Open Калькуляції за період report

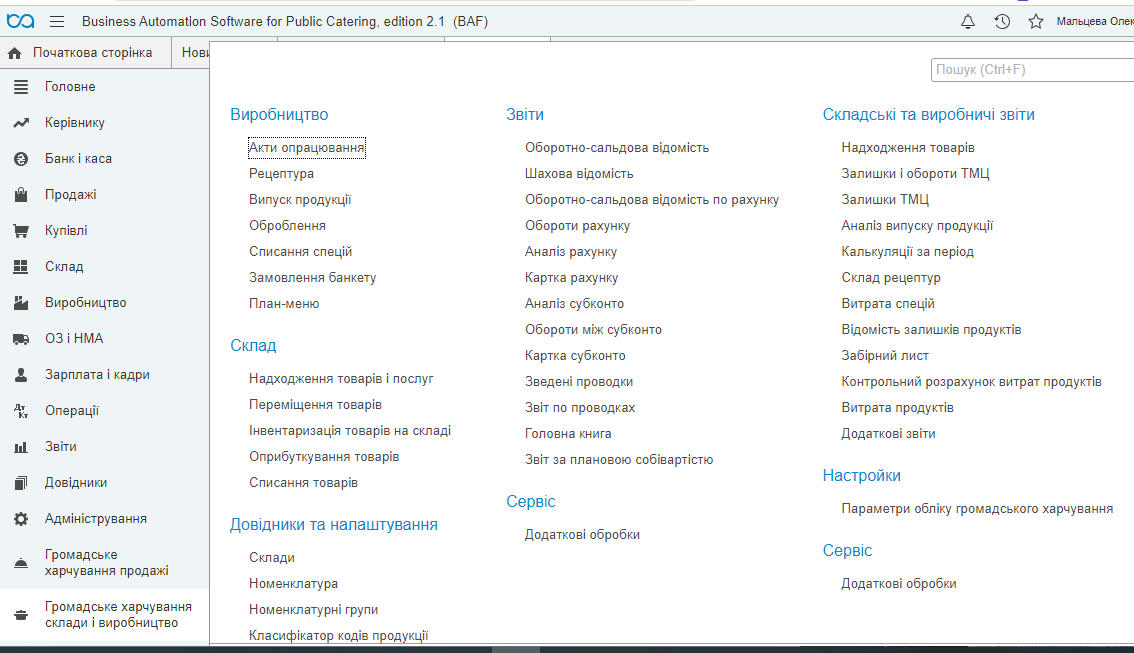pyautogui.click(x=908, y=252)
